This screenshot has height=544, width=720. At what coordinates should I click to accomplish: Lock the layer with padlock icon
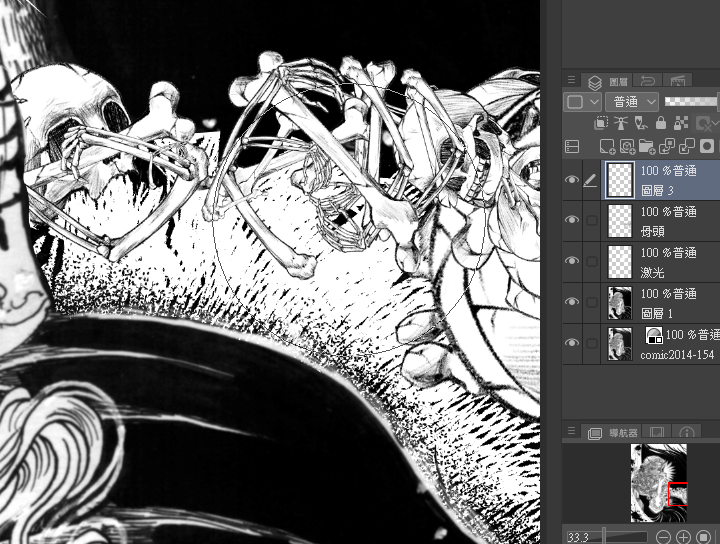661,123
